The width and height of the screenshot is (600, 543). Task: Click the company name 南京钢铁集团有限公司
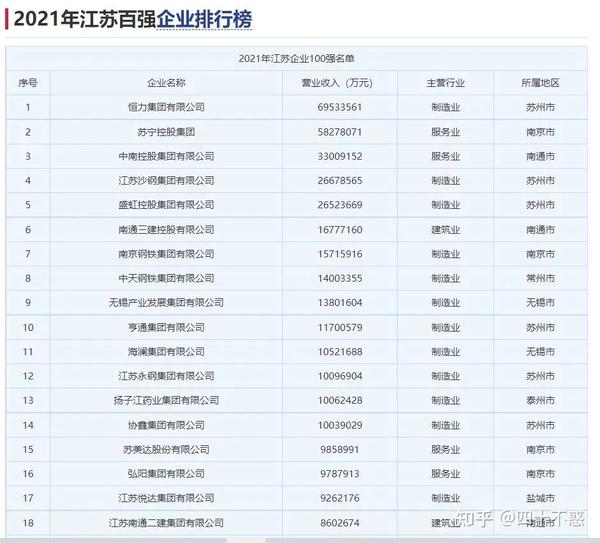166,254
